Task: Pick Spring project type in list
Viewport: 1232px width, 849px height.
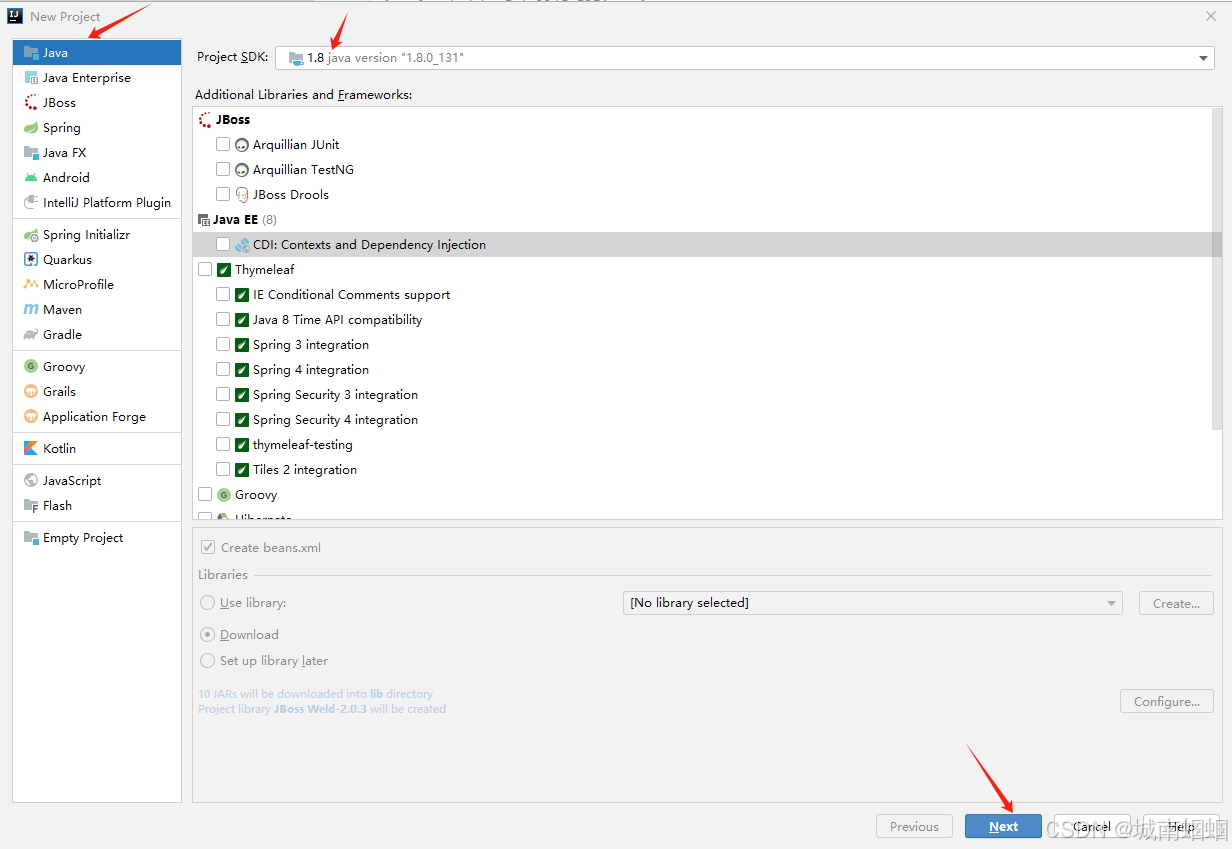Action: (x=97, y=127)
